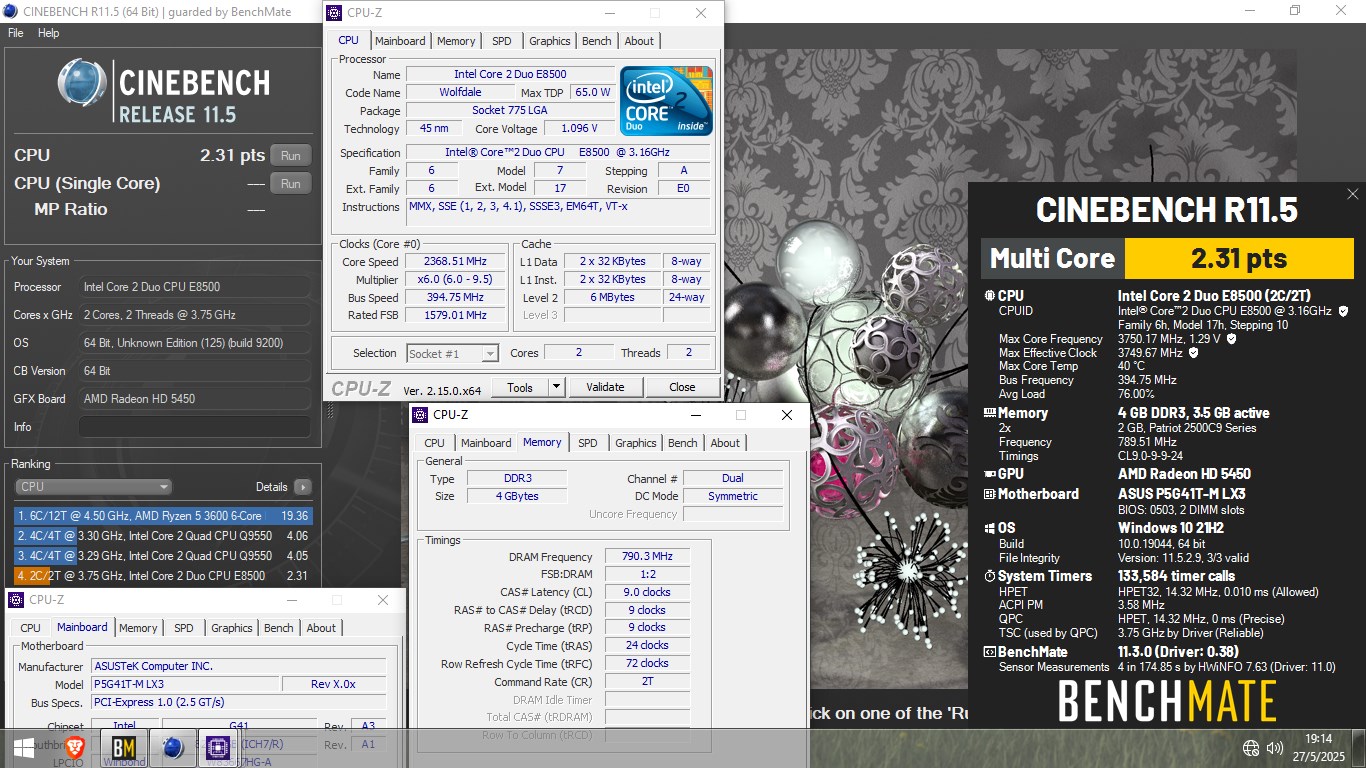Screen dimensions: 1366x768
Task: Click the Windows logo icon beside OS in BenchMate
Action: [x=990, y=528]
